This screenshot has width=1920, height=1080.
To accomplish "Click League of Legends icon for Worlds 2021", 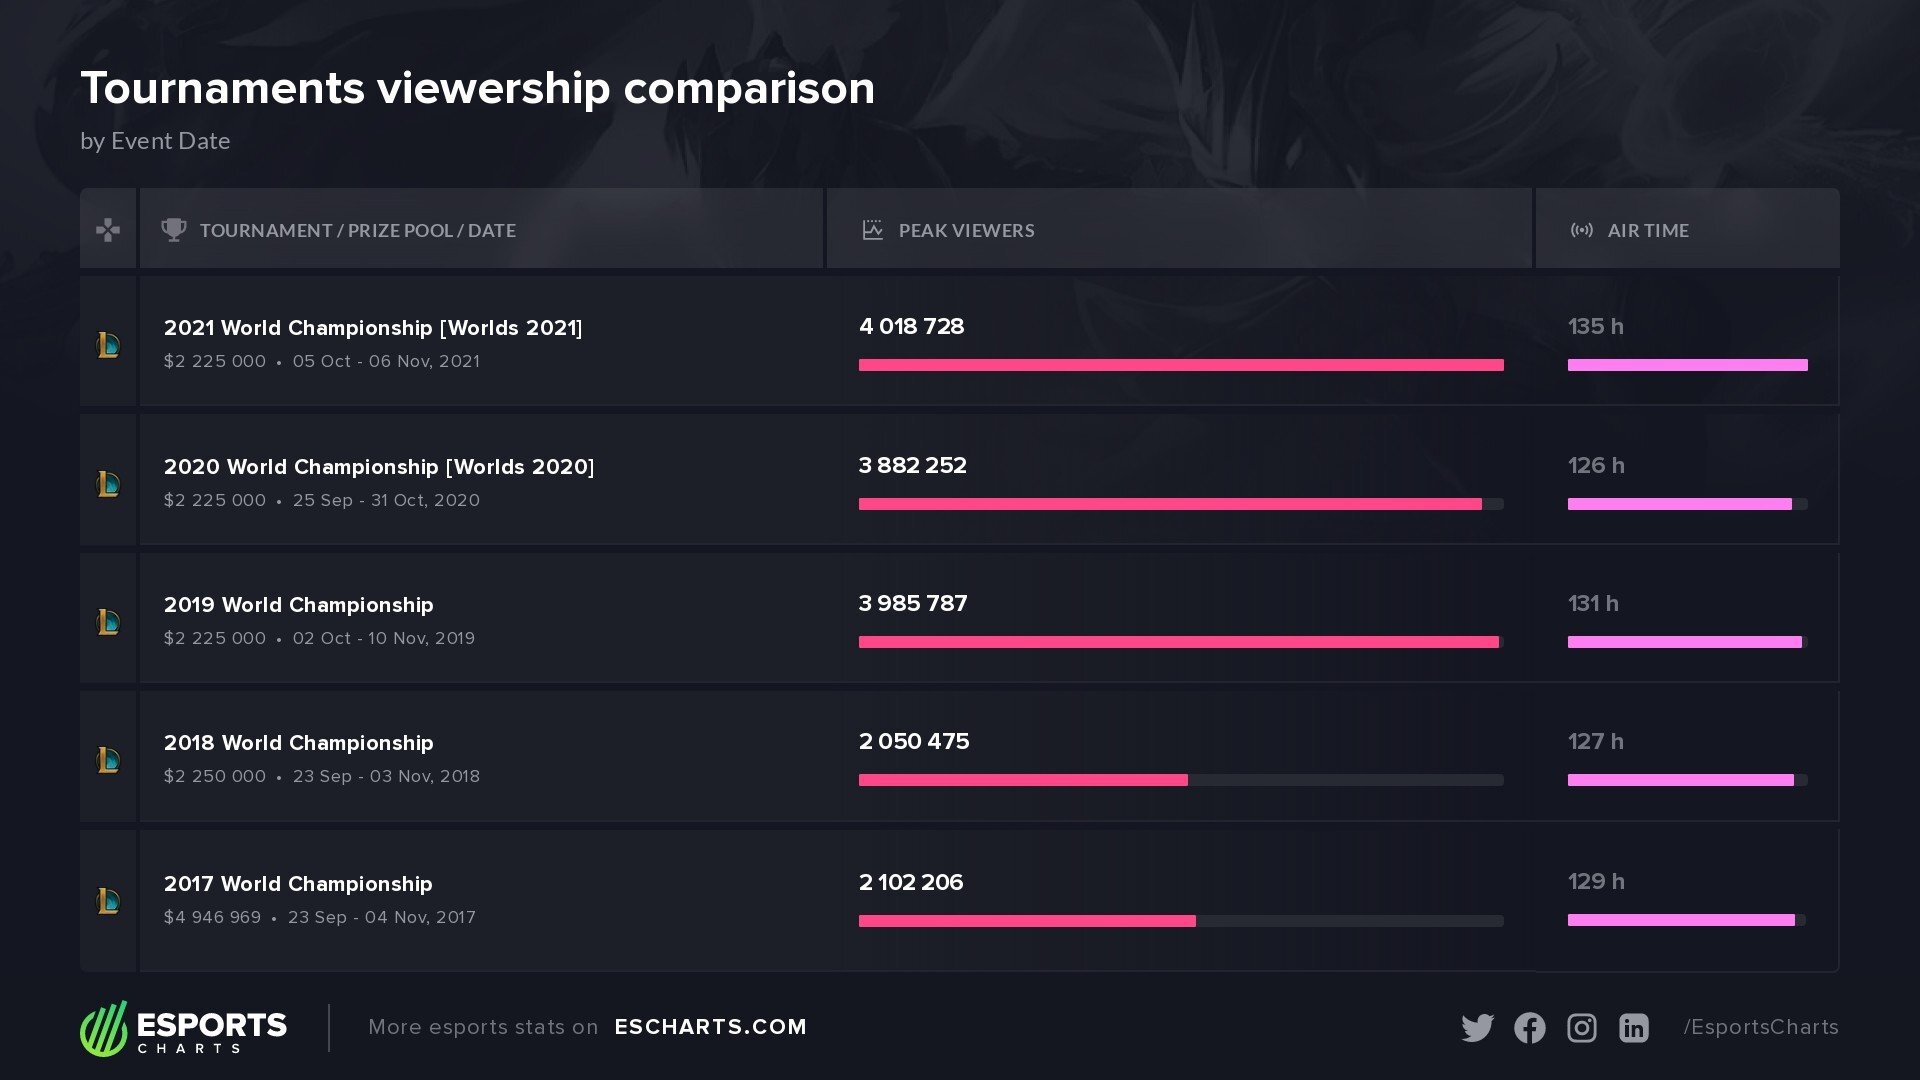I will point(108,345).
